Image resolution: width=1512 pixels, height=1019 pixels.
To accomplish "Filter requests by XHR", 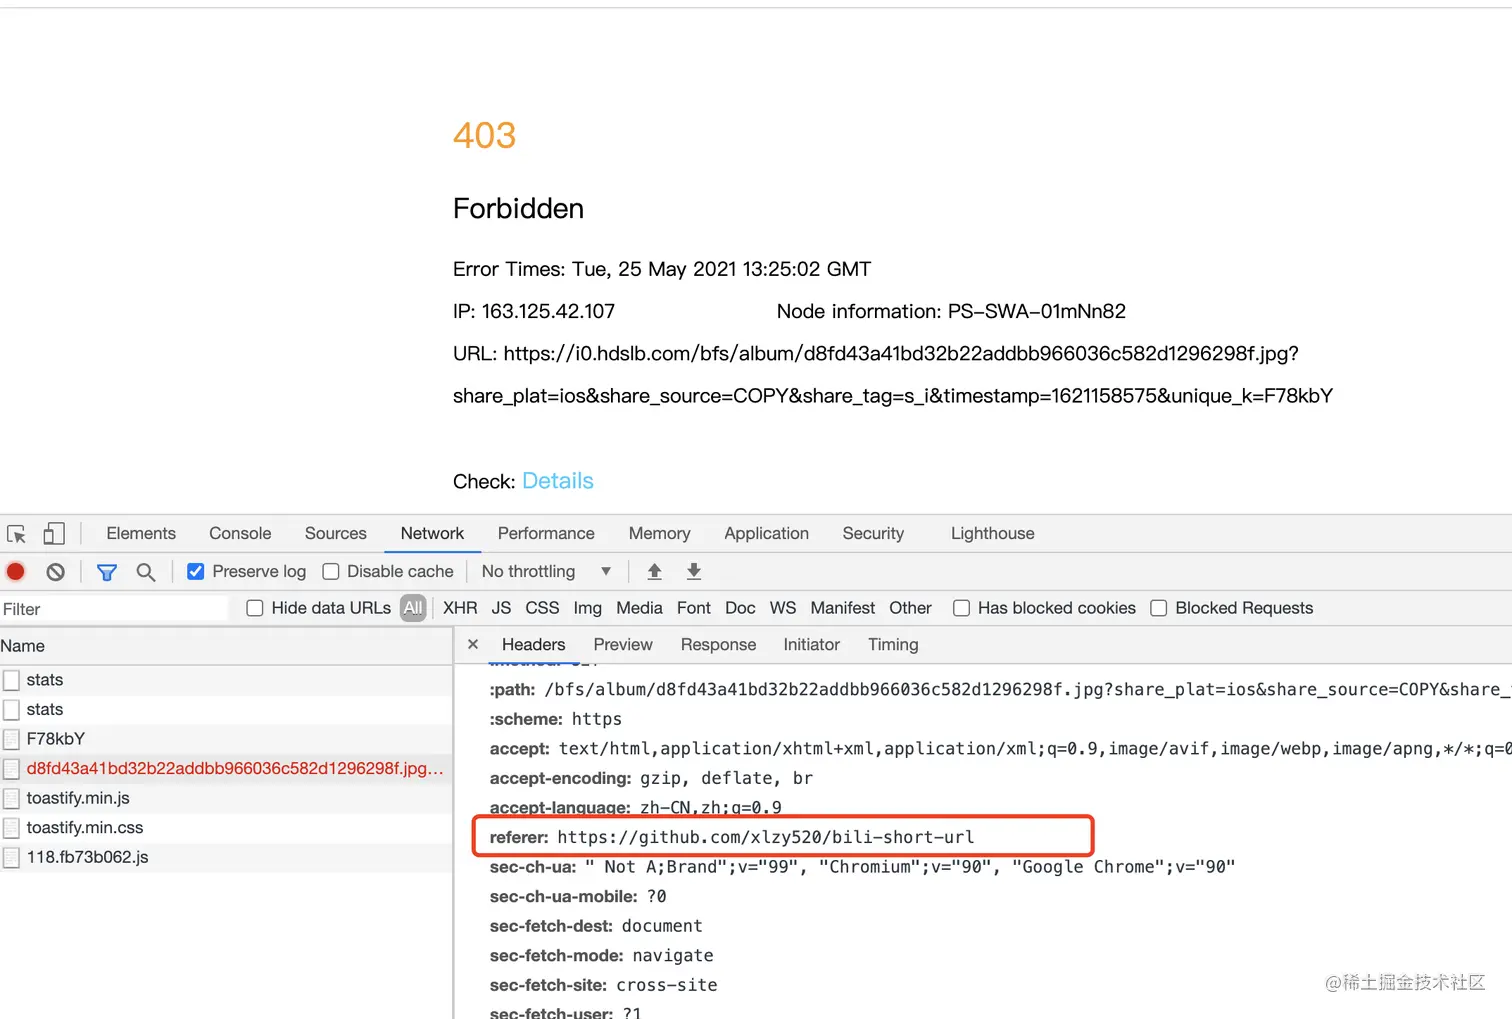I will pyautogui.click(x=460, y=608).
